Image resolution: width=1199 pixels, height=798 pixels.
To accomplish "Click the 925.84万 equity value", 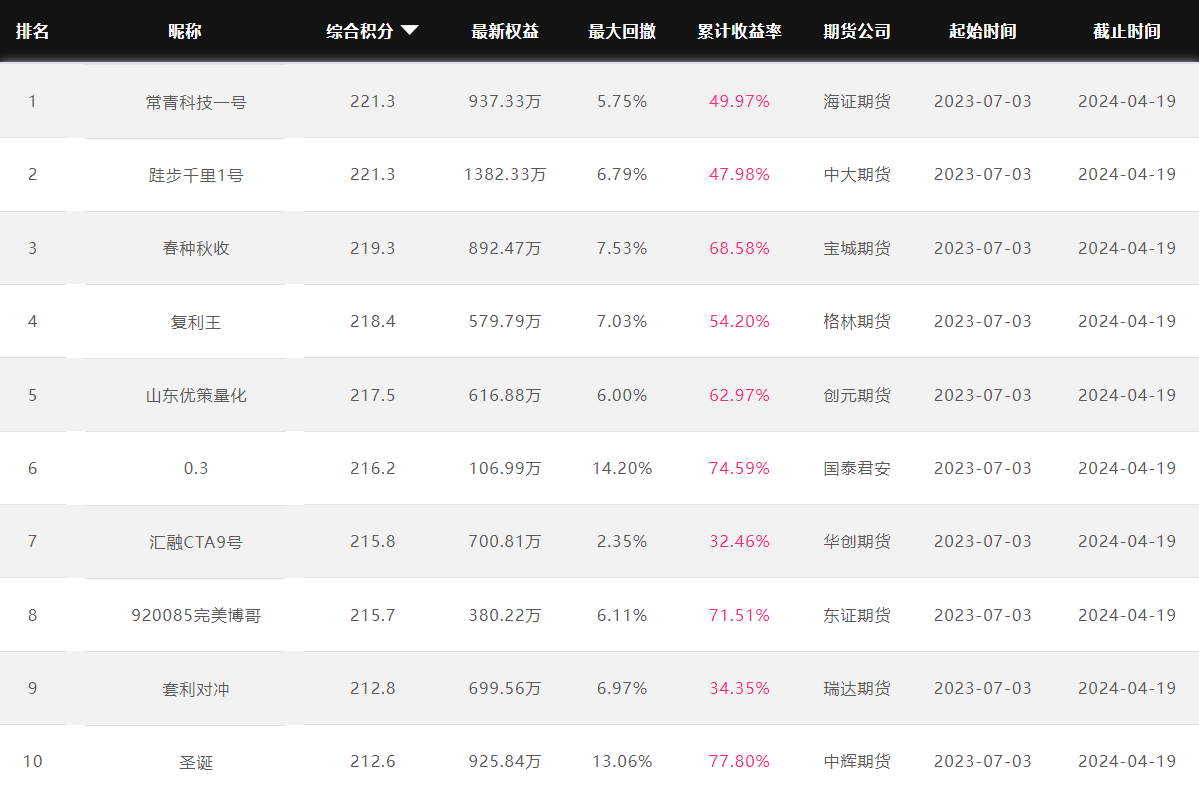I will click(505, 762).
